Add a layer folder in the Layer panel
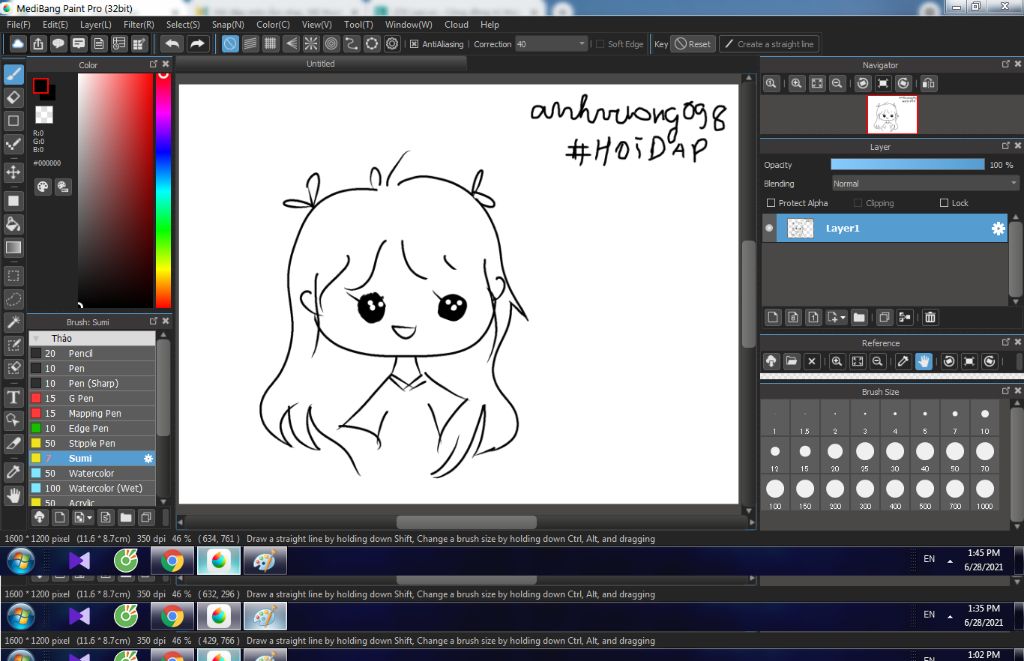The image size is (1024, 661). pyautogui.click(x=859, y=317)
